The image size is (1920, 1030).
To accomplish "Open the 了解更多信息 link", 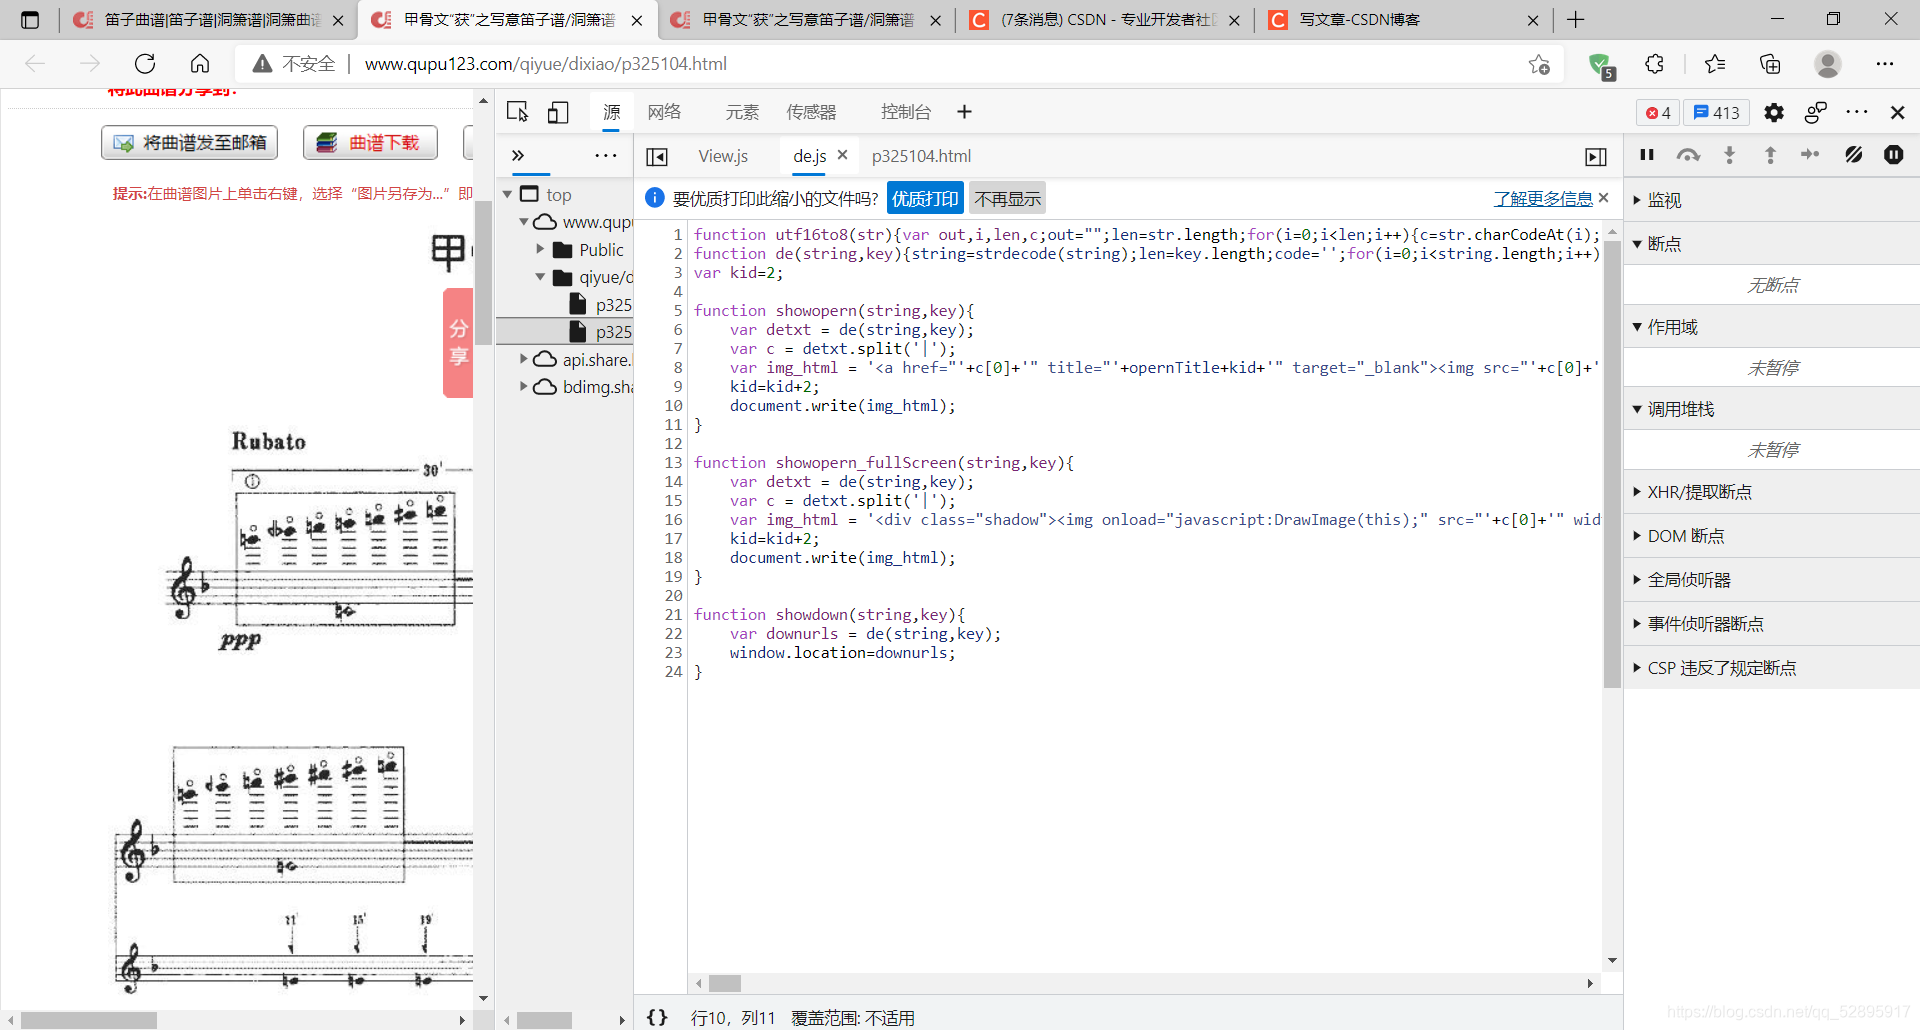I will pyautogui.click(x=1543, y=199).
